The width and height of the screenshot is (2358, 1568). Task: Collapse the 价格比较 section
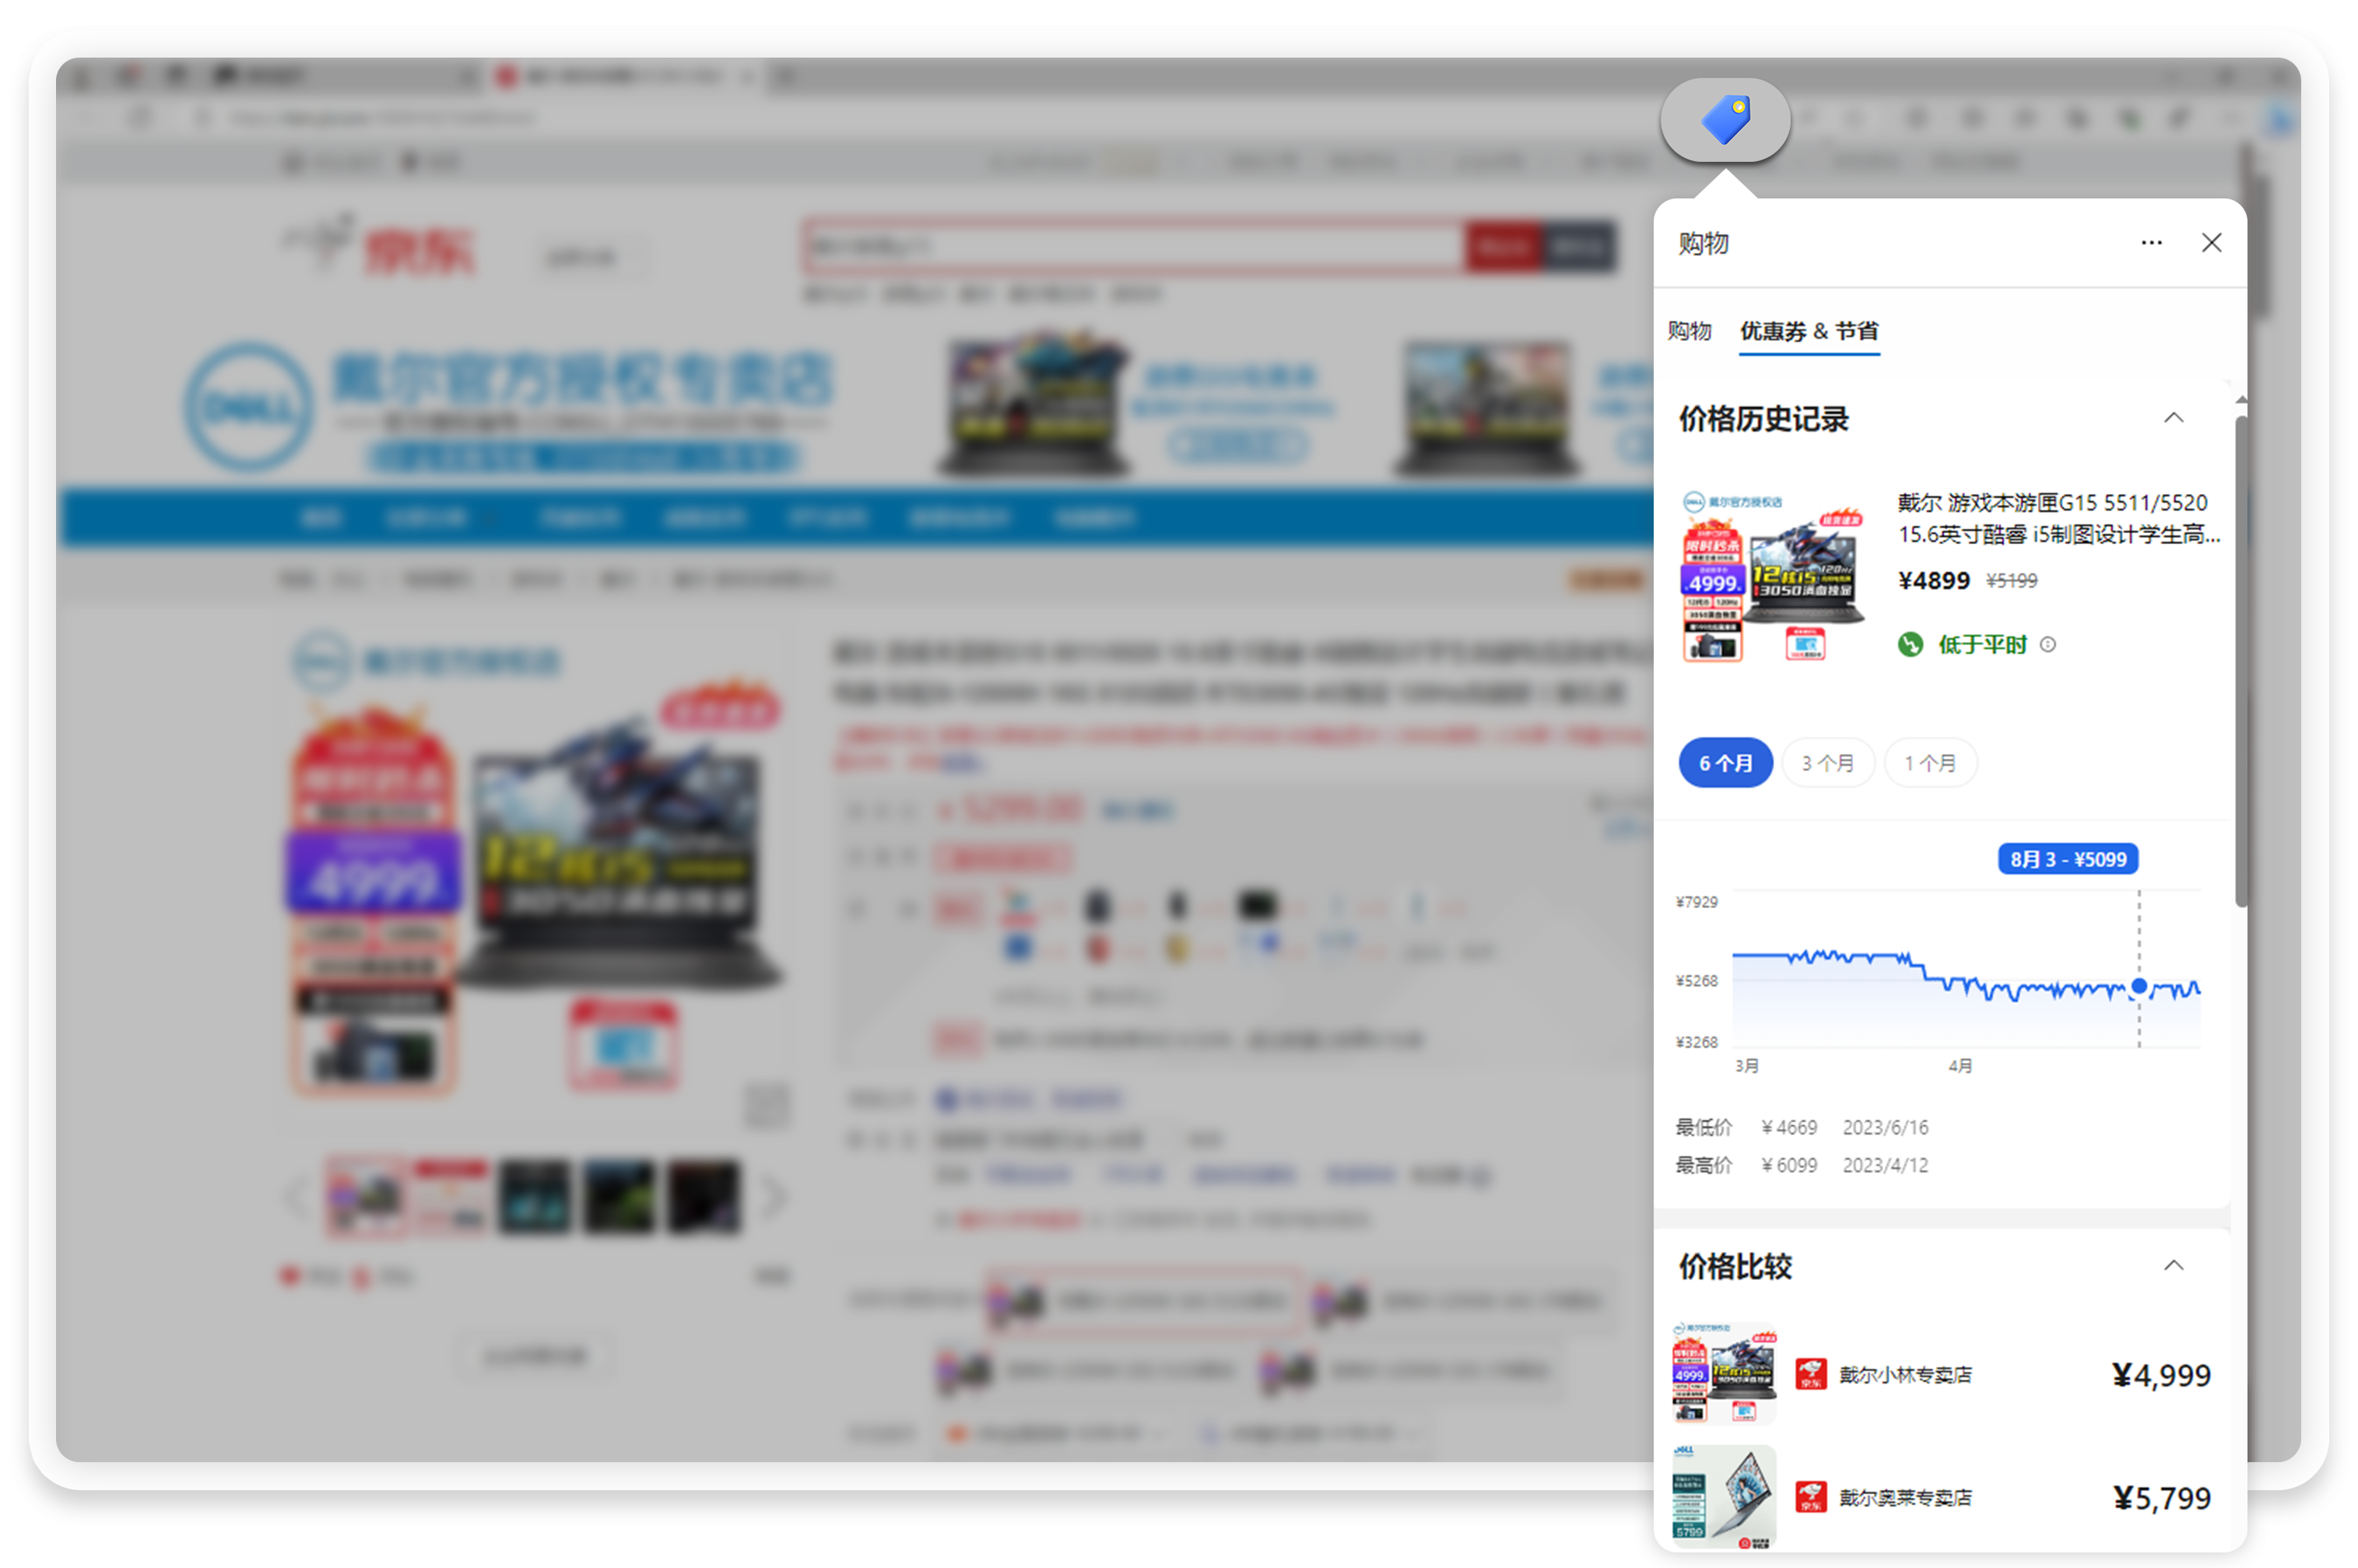tap(2173, 1266)
